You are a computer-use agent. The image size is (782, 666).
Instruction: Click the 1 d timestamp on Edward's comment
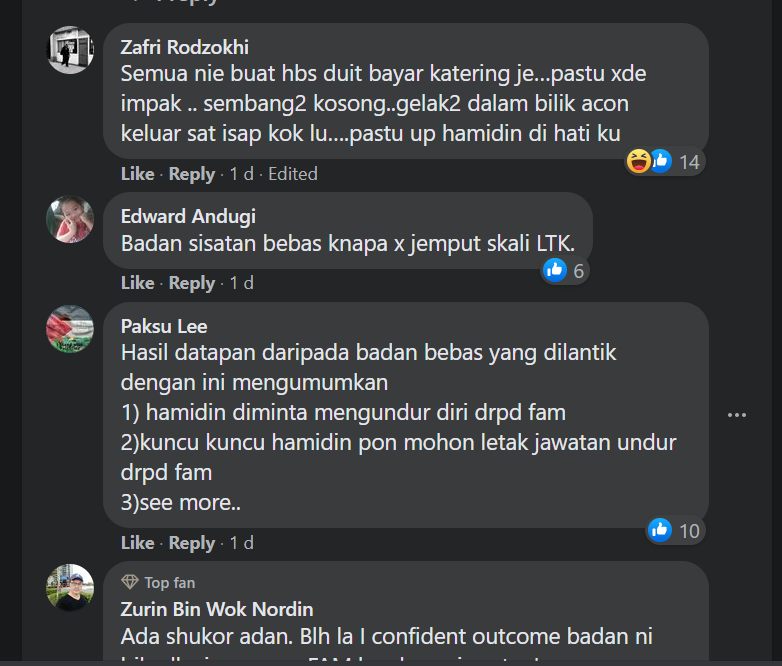coord(241,283)
